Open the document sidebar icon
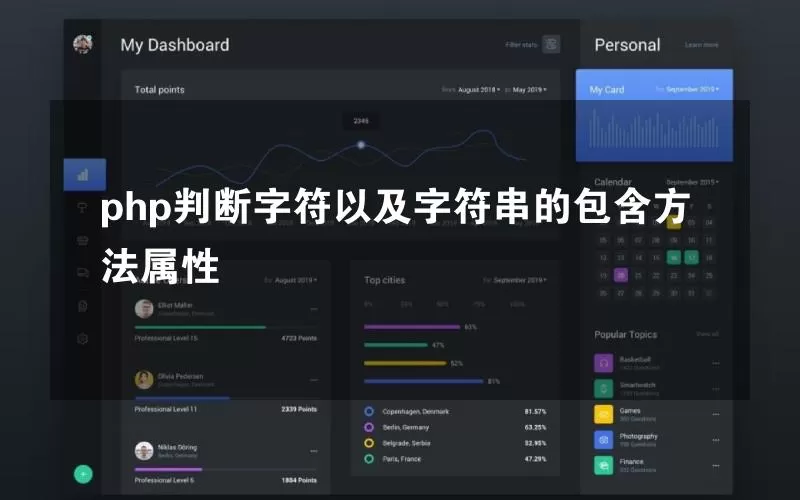This screenshot has width=800, height=500. tap(83, 306)
